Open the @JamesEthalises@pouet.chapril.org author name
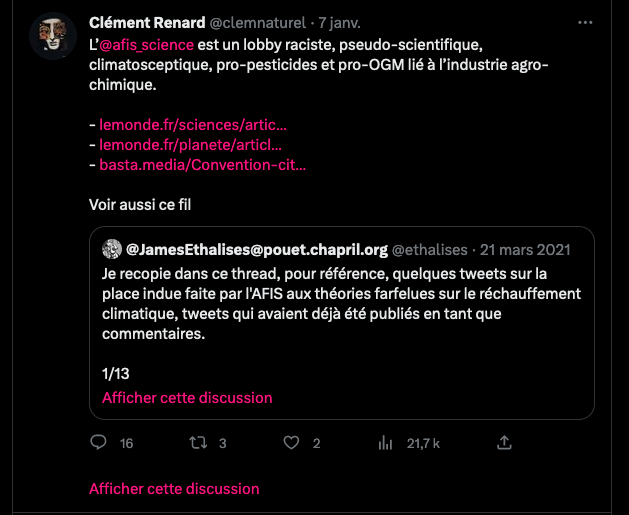This screenshot has width=629, height=515. click(x=257, y=249)
